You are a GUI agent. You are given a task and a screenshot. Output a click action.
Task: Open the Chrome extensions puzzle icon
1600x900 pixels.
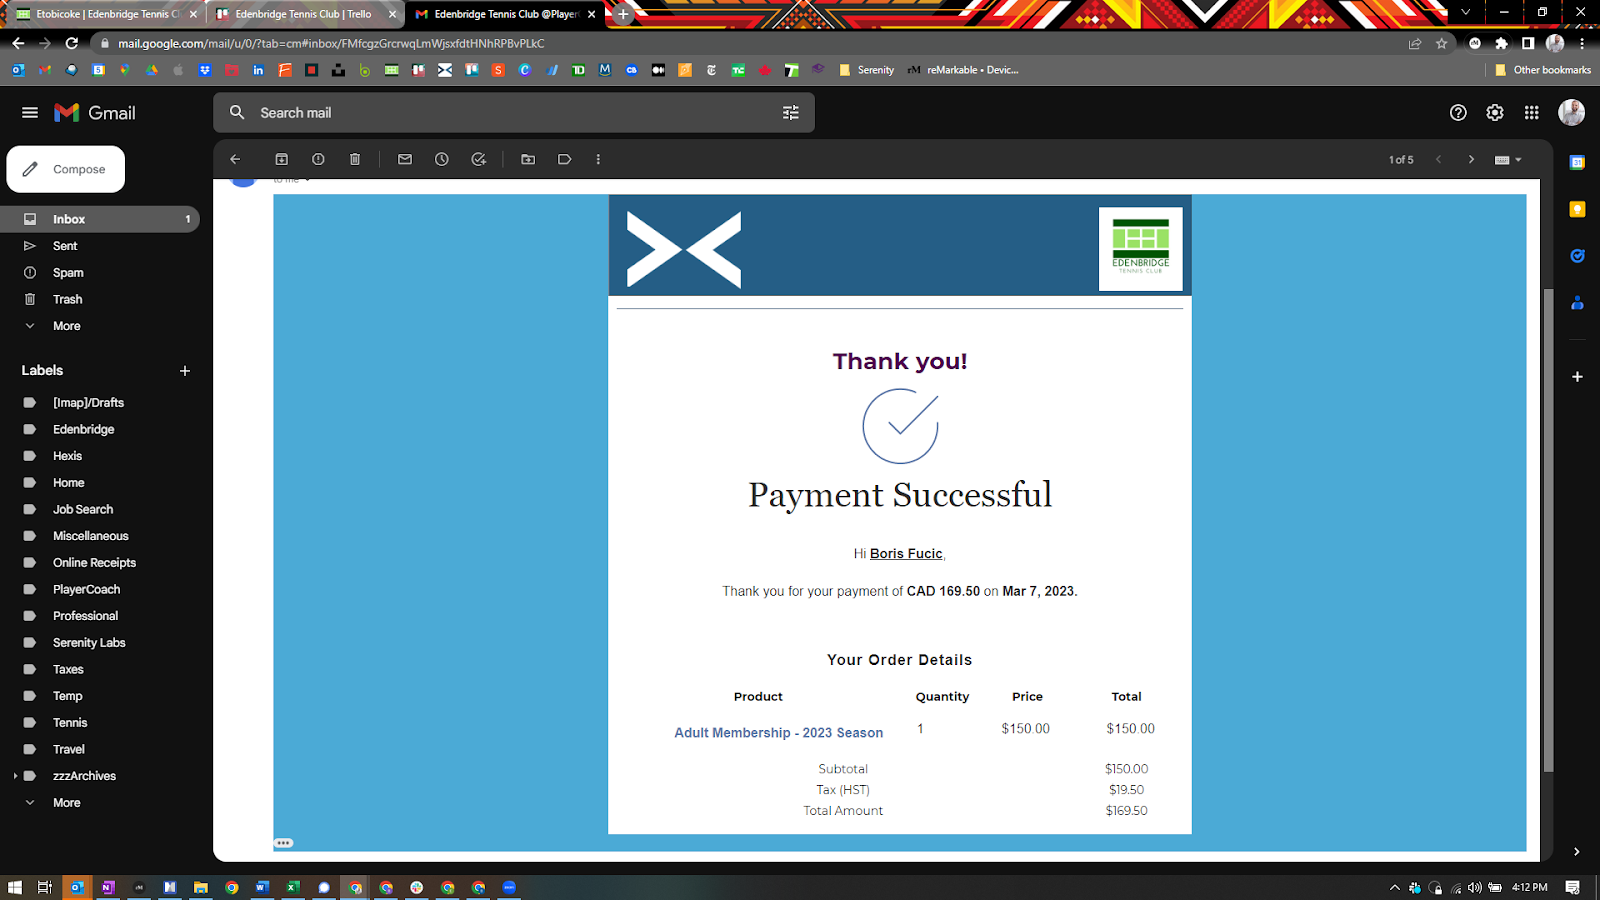tap(1501, 43)
